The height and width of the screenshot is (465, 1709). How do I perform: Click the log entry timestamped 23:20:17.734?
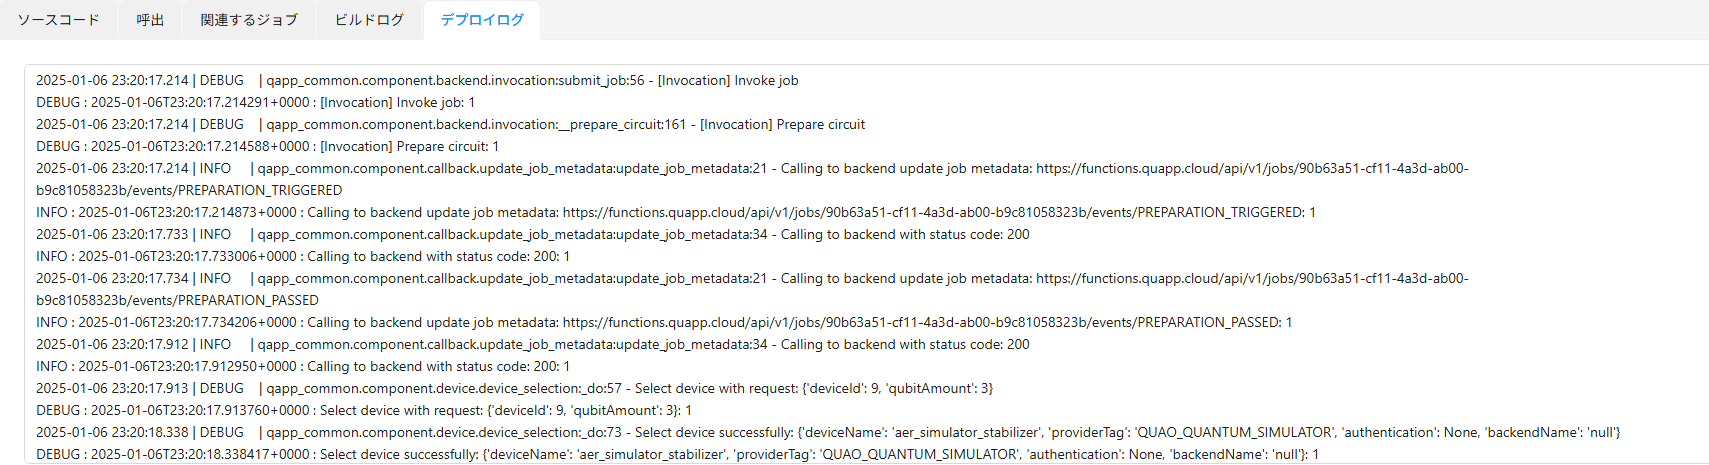[752, 279]
